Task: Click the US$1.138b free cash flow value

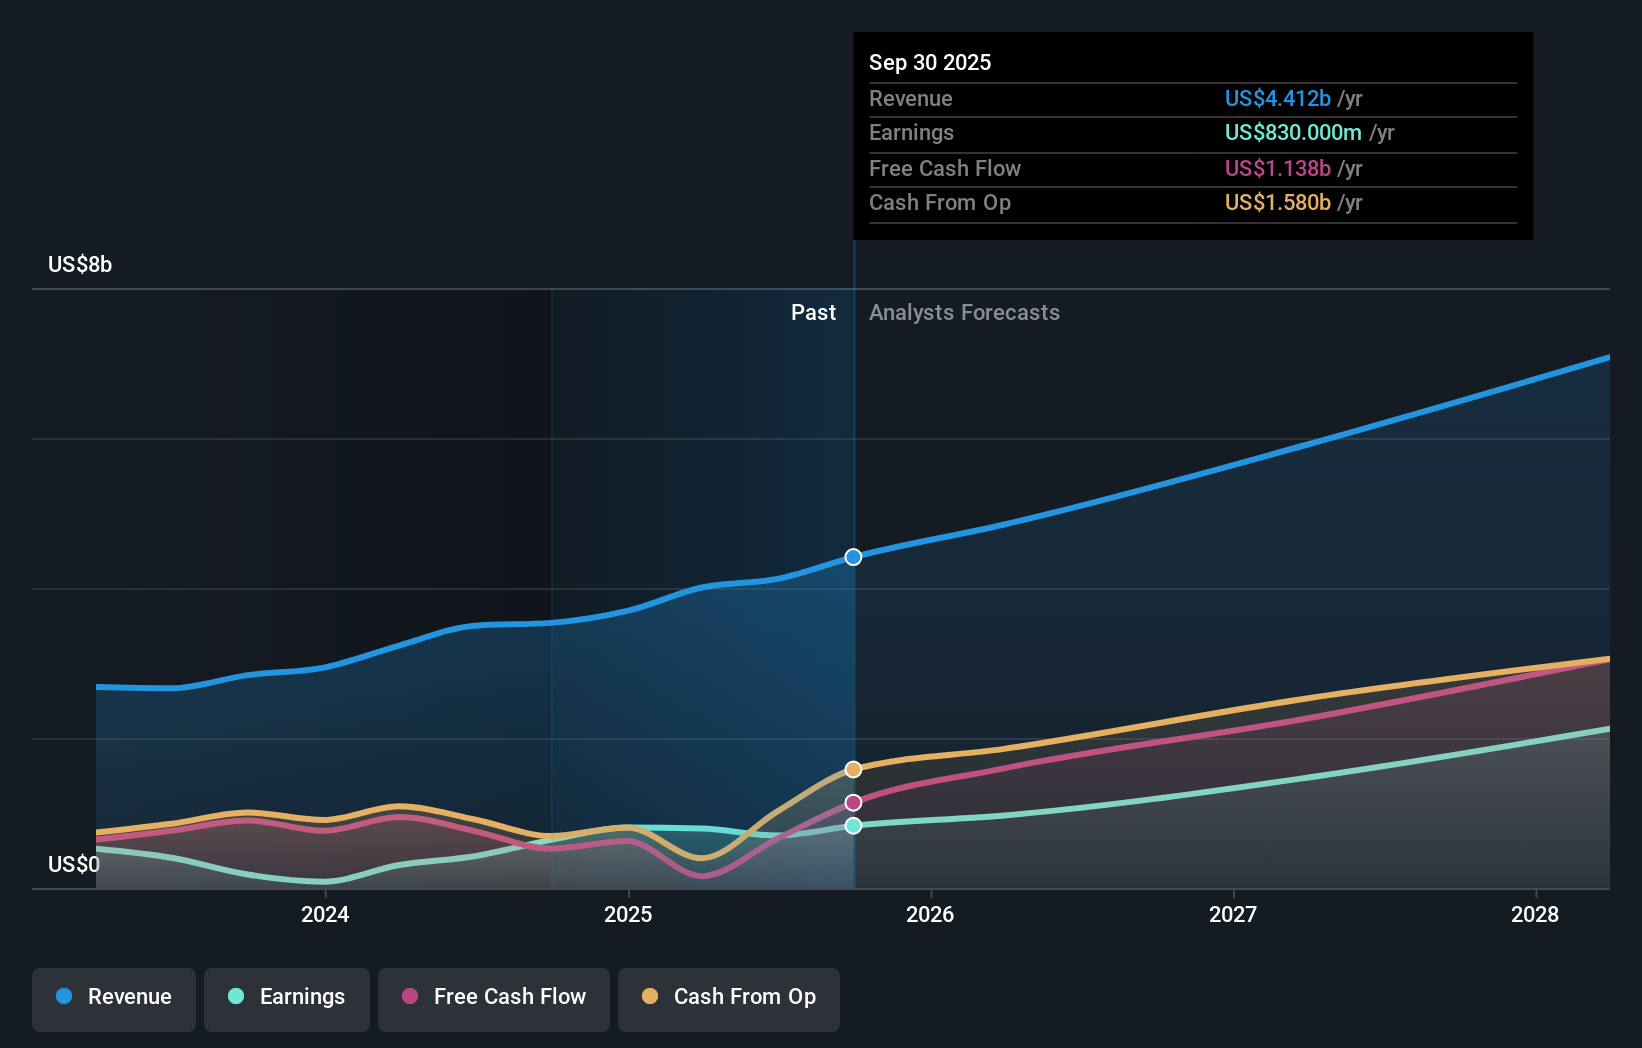Action: (1278, 169)
